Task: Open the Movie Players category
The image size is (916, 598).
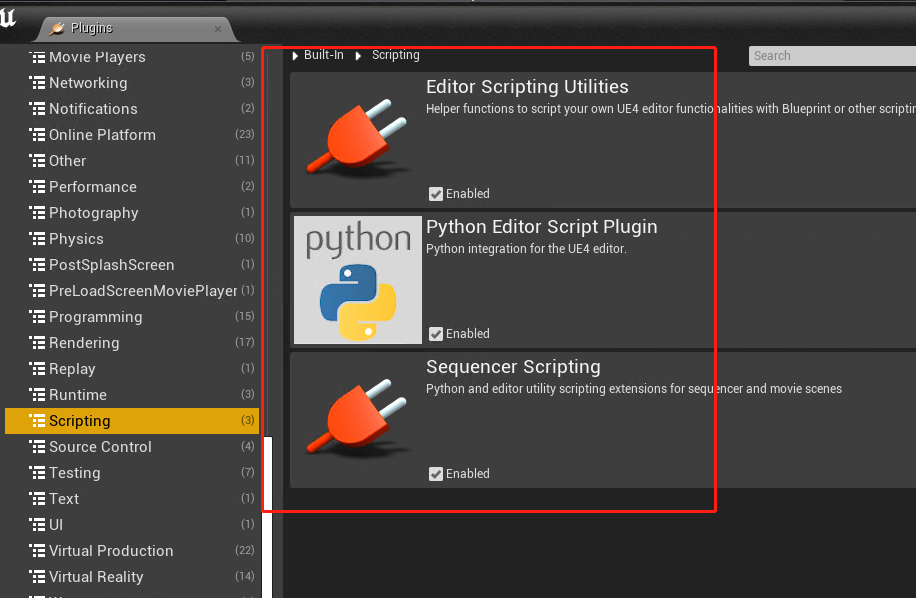Action: [132, 57]
